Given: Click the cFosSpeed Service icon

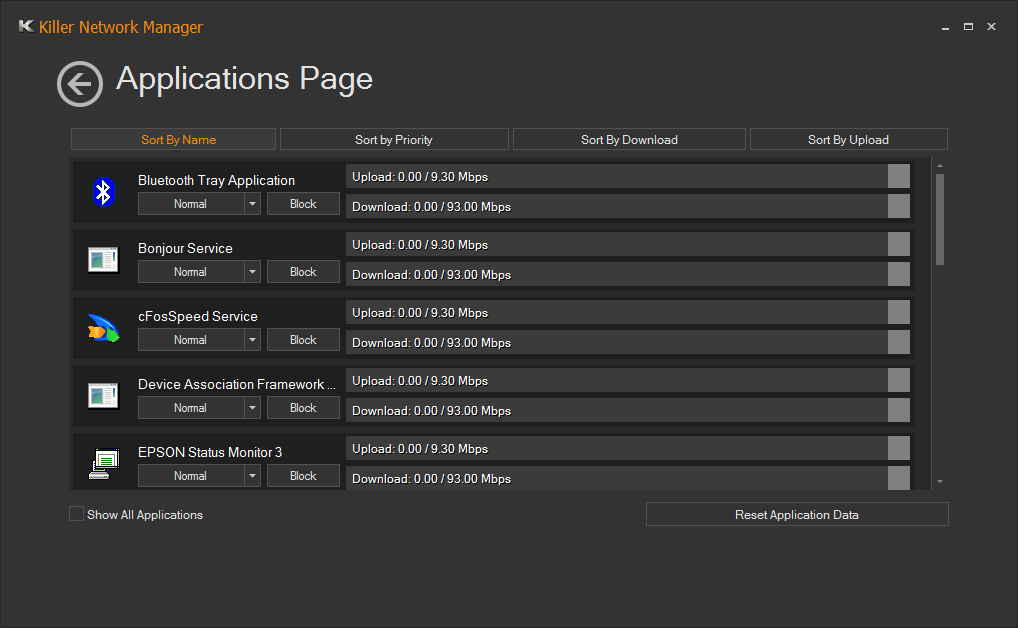Looking at the screenshot, I should click(103, 328).
